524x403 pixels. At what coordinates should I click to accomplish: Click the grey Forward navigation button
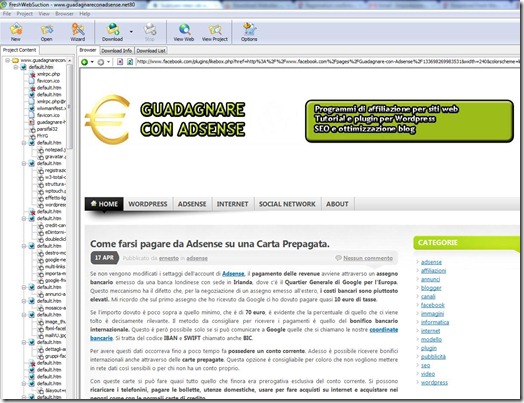101,62
